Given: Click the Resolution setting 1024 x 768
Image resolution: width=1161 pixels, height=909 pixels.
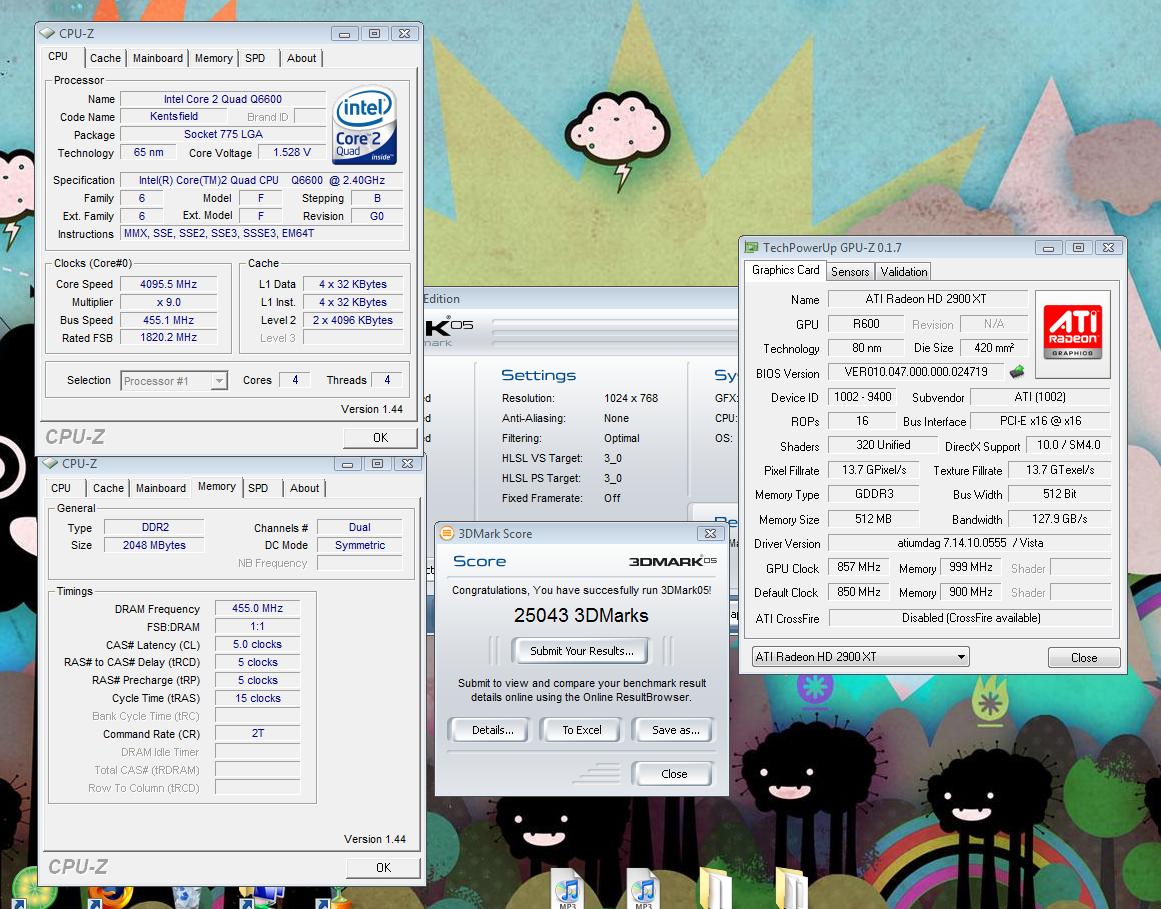Looking at the screenshot, I should [x=631, y=398].
